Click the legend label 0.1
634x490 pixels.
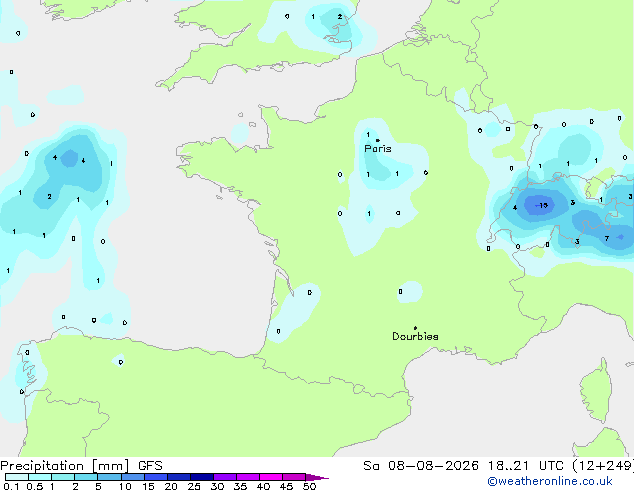[11, 486]
